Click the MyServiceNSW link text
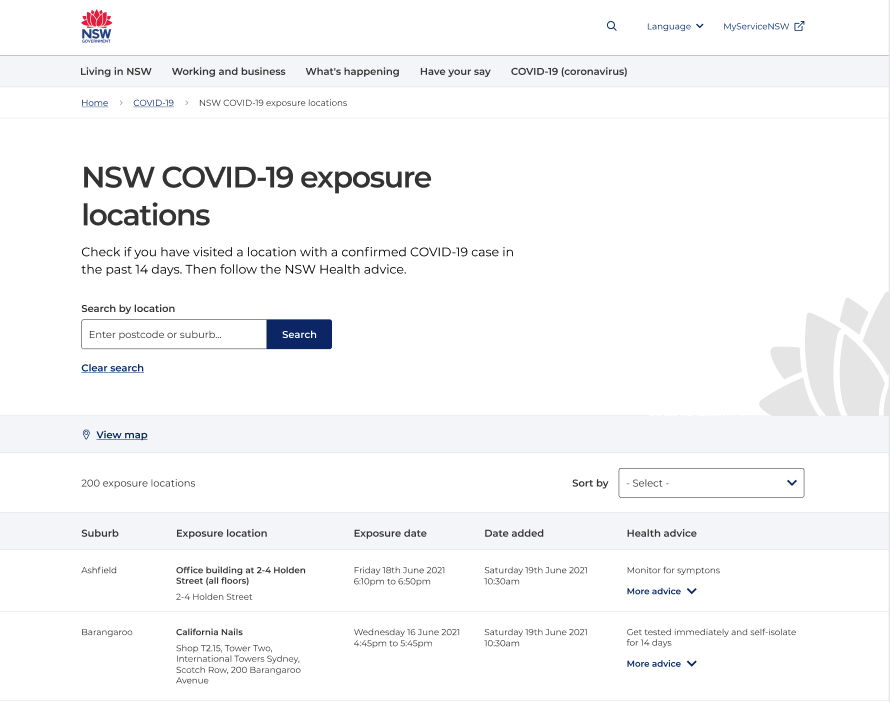890x702 pixels. (x=756, y=26)
